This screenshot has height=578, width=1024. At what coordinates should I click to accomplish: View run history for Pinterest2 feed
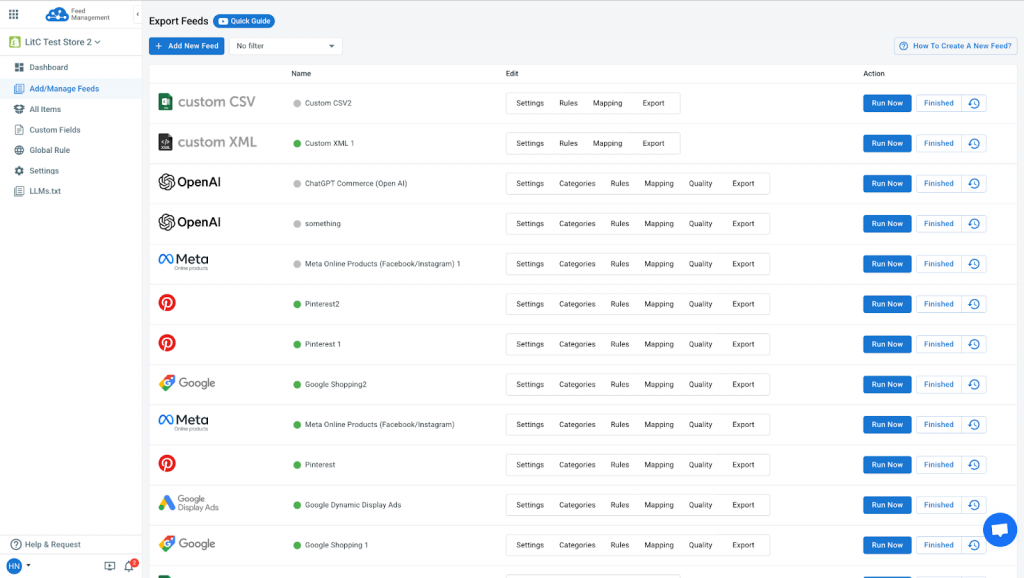pyautogui.click(x=974, y=304)
